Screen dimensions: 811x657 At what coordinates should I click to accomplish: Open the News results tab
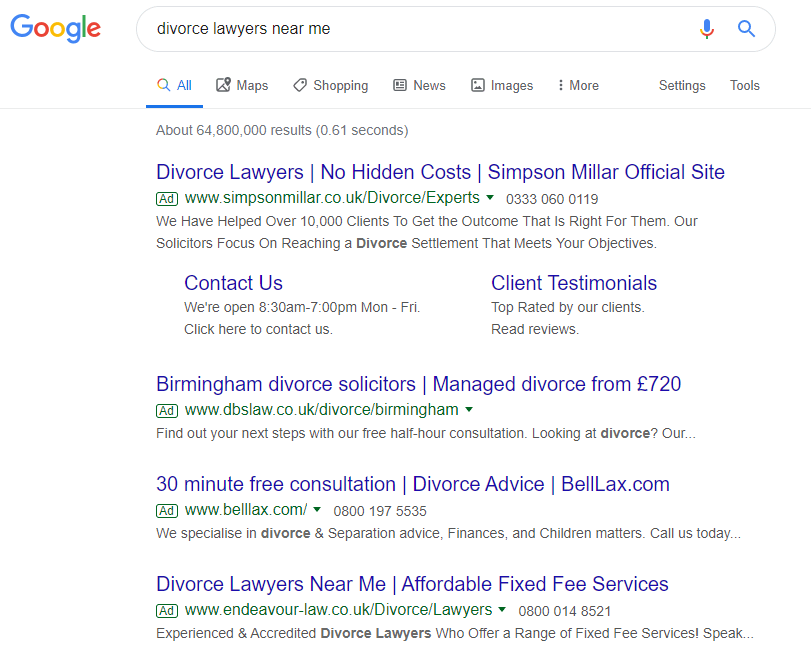pos(419,86)
